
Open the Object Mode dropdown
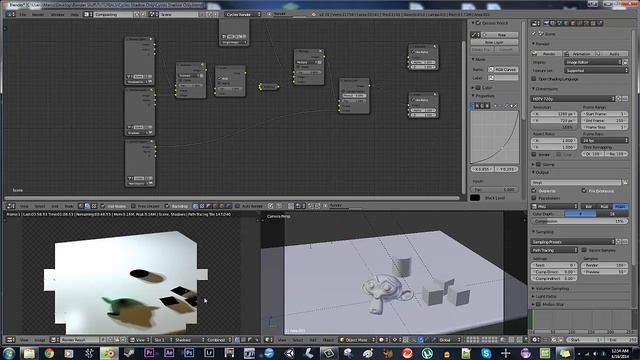point(357,340)
